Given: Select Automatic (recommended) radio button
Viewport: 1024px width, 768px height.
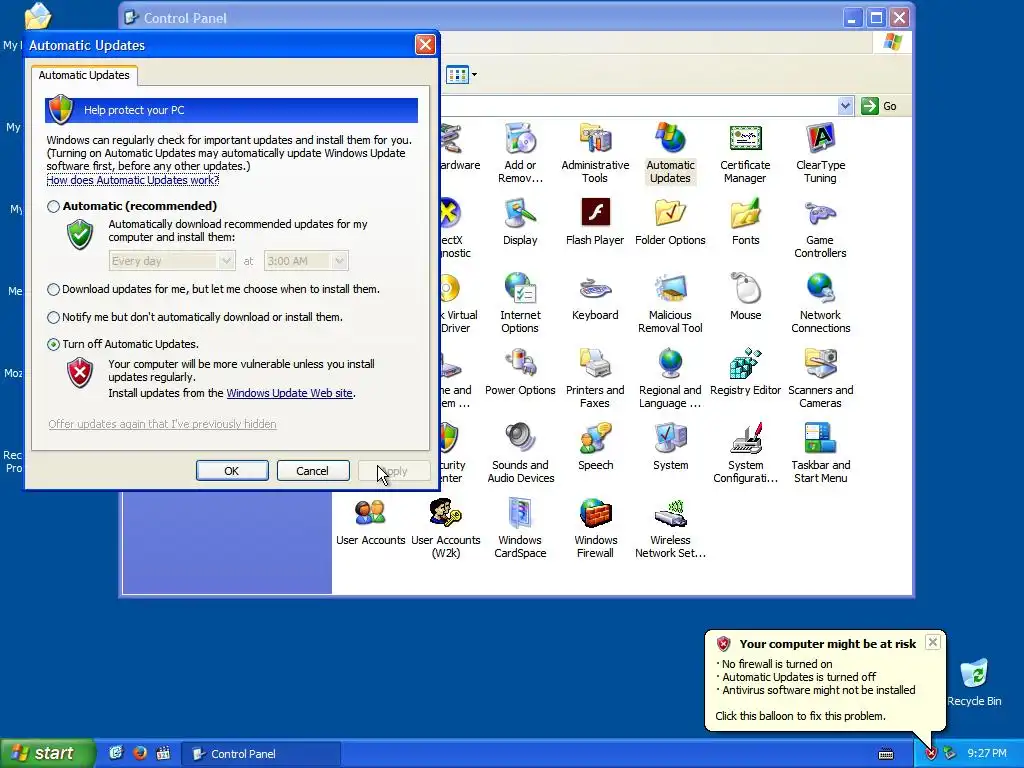Looking at the screenshot, I should 54,206.
